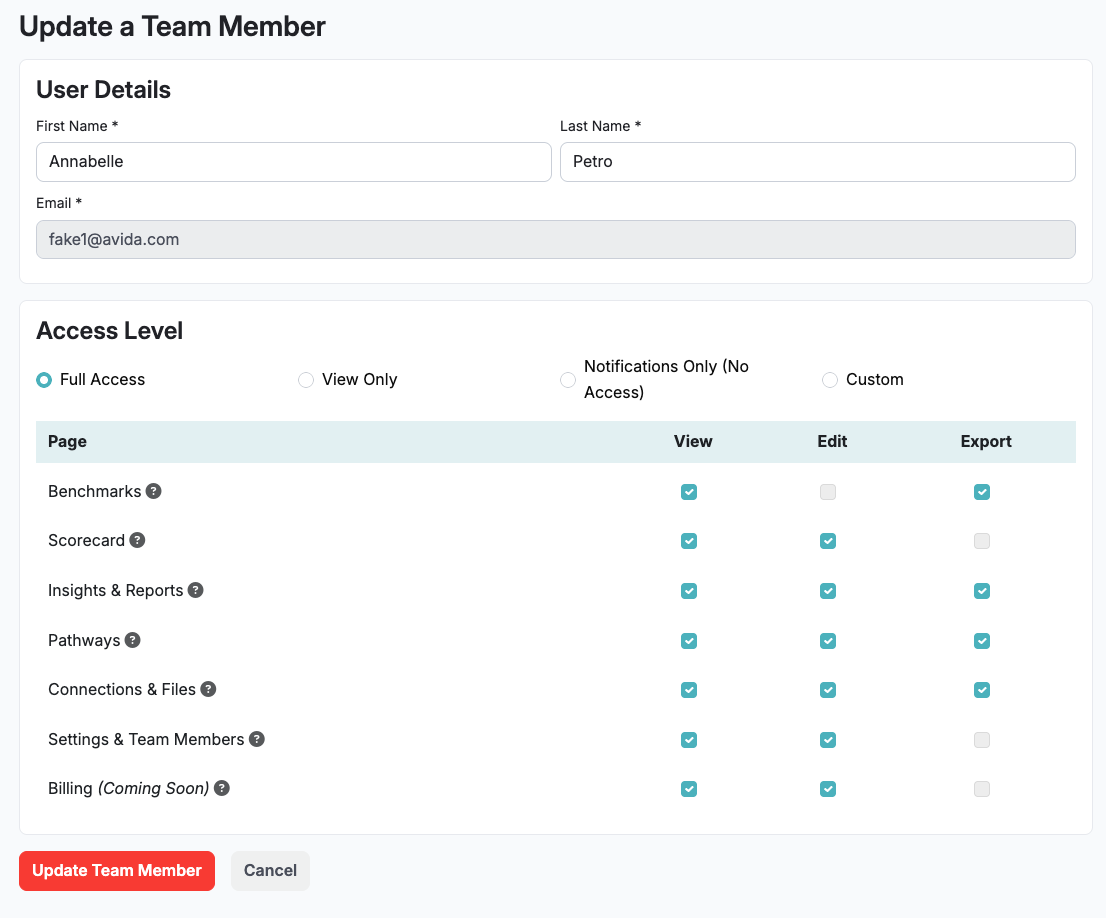Click the Billing (Coming Soon) help icon

click(x=222, y=788)
